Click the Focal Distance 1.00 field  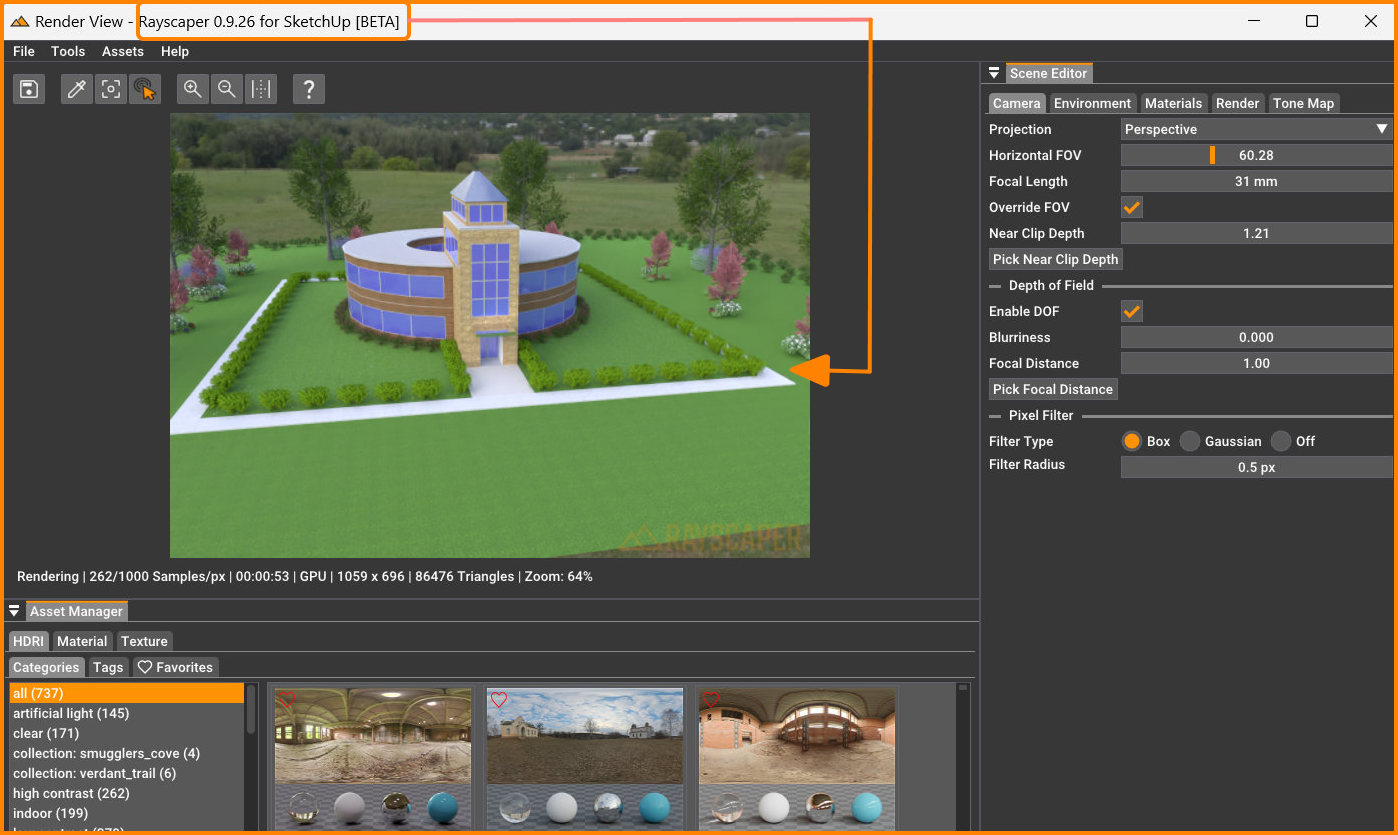1256,363
